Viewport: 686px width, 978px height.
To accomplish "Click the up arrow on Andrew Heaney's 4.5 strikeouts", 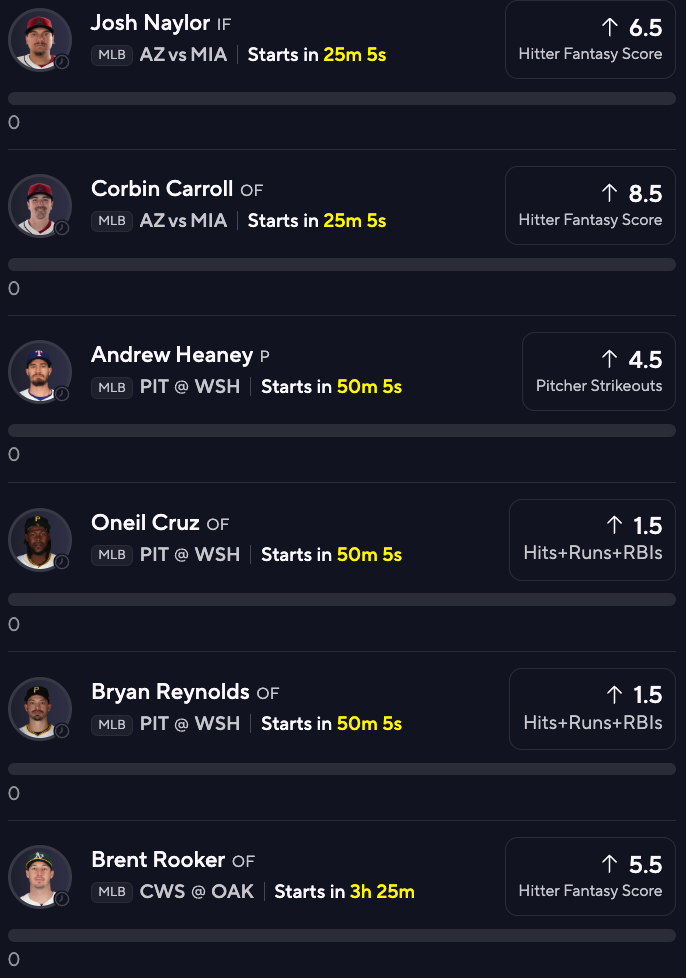I will pyautogui.click(x=610, y=359).
